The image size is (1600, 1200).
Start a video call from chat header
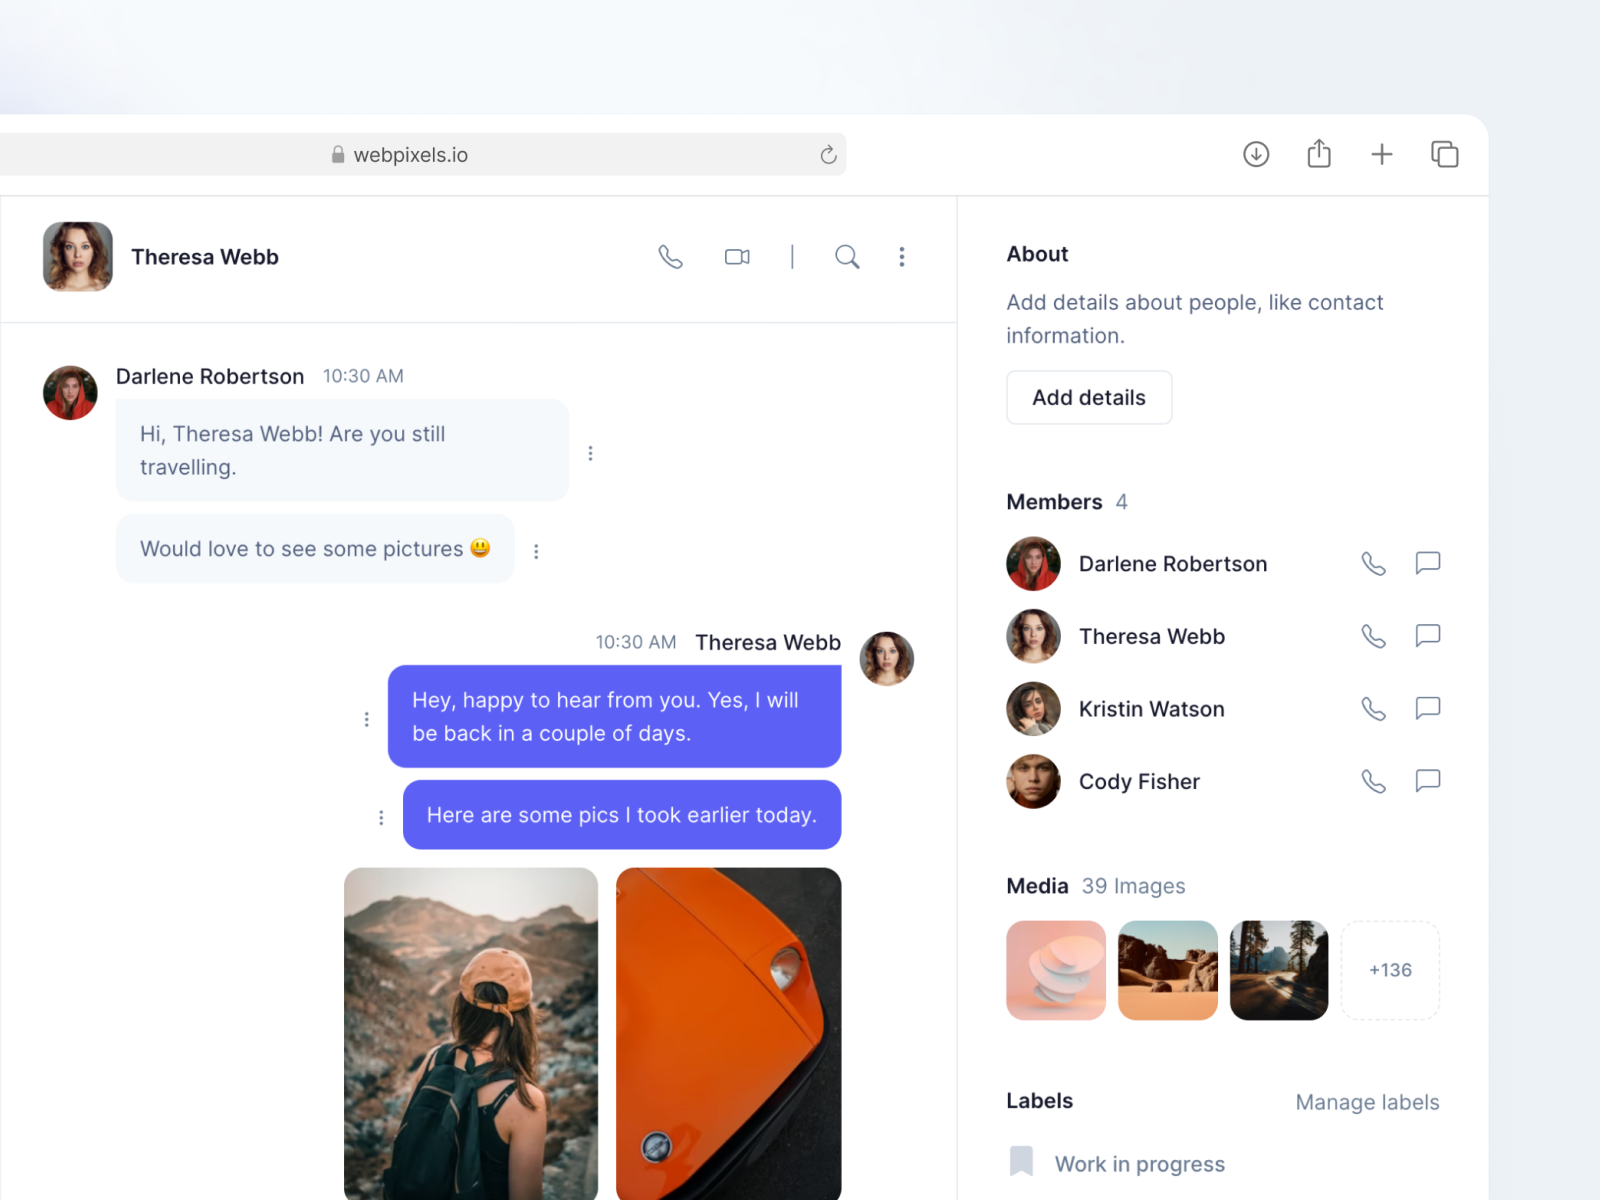point(737,257)
